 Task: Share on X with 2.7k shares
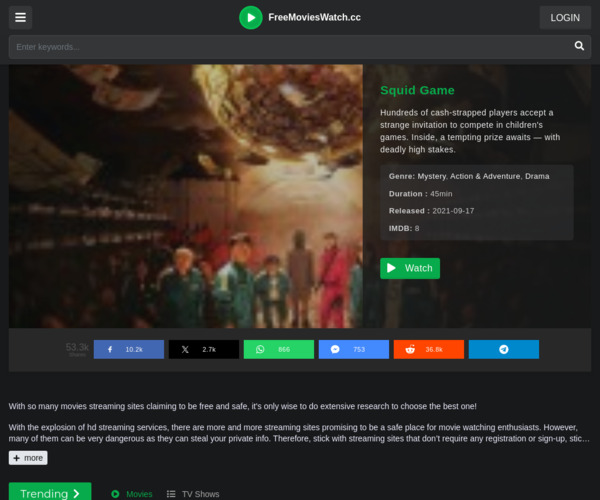[204, 349]
